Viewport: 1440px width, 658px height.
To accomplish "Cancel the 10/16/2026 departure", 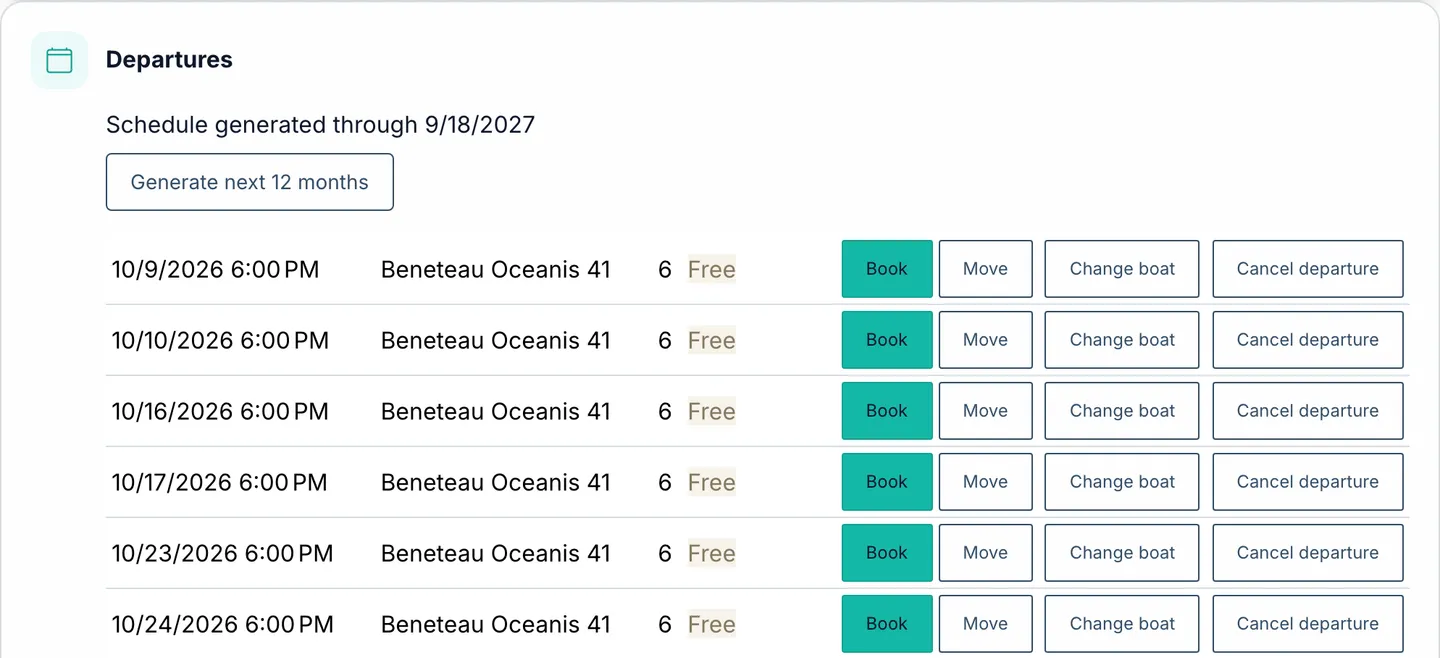I will [1308, 411].
